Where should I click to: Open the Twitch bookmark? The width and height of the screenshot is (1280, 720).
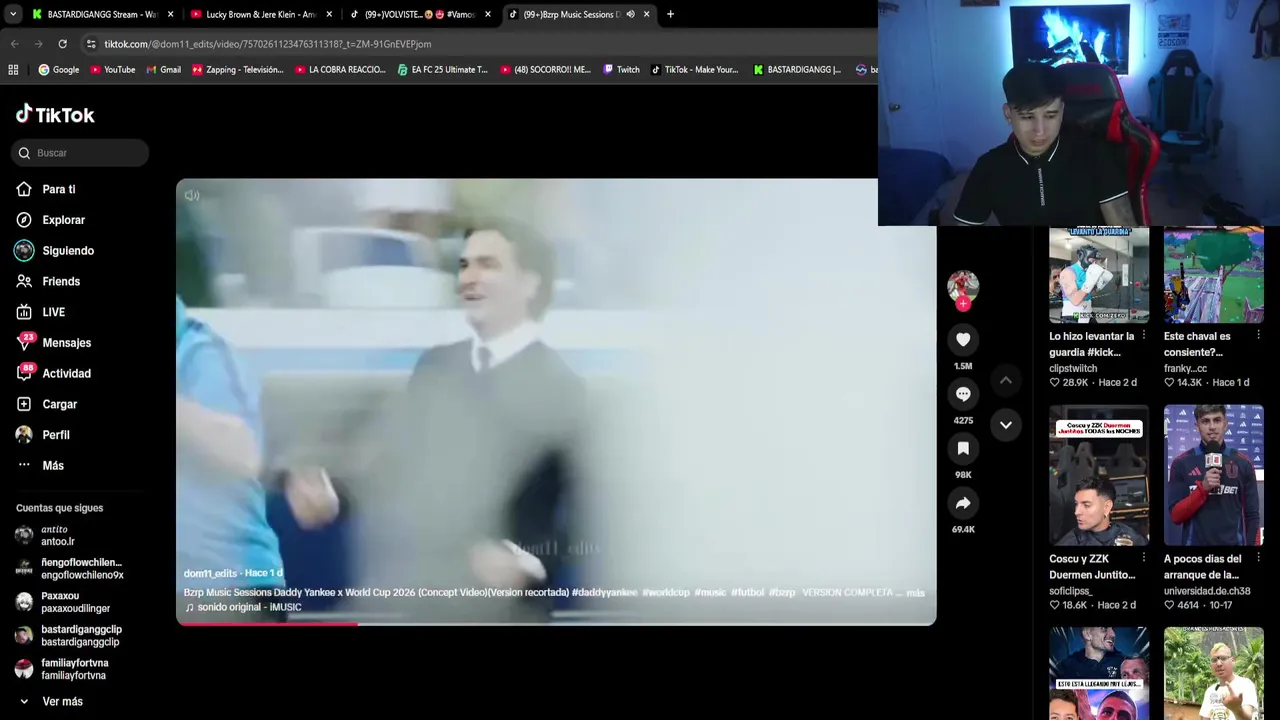[621, 70]
